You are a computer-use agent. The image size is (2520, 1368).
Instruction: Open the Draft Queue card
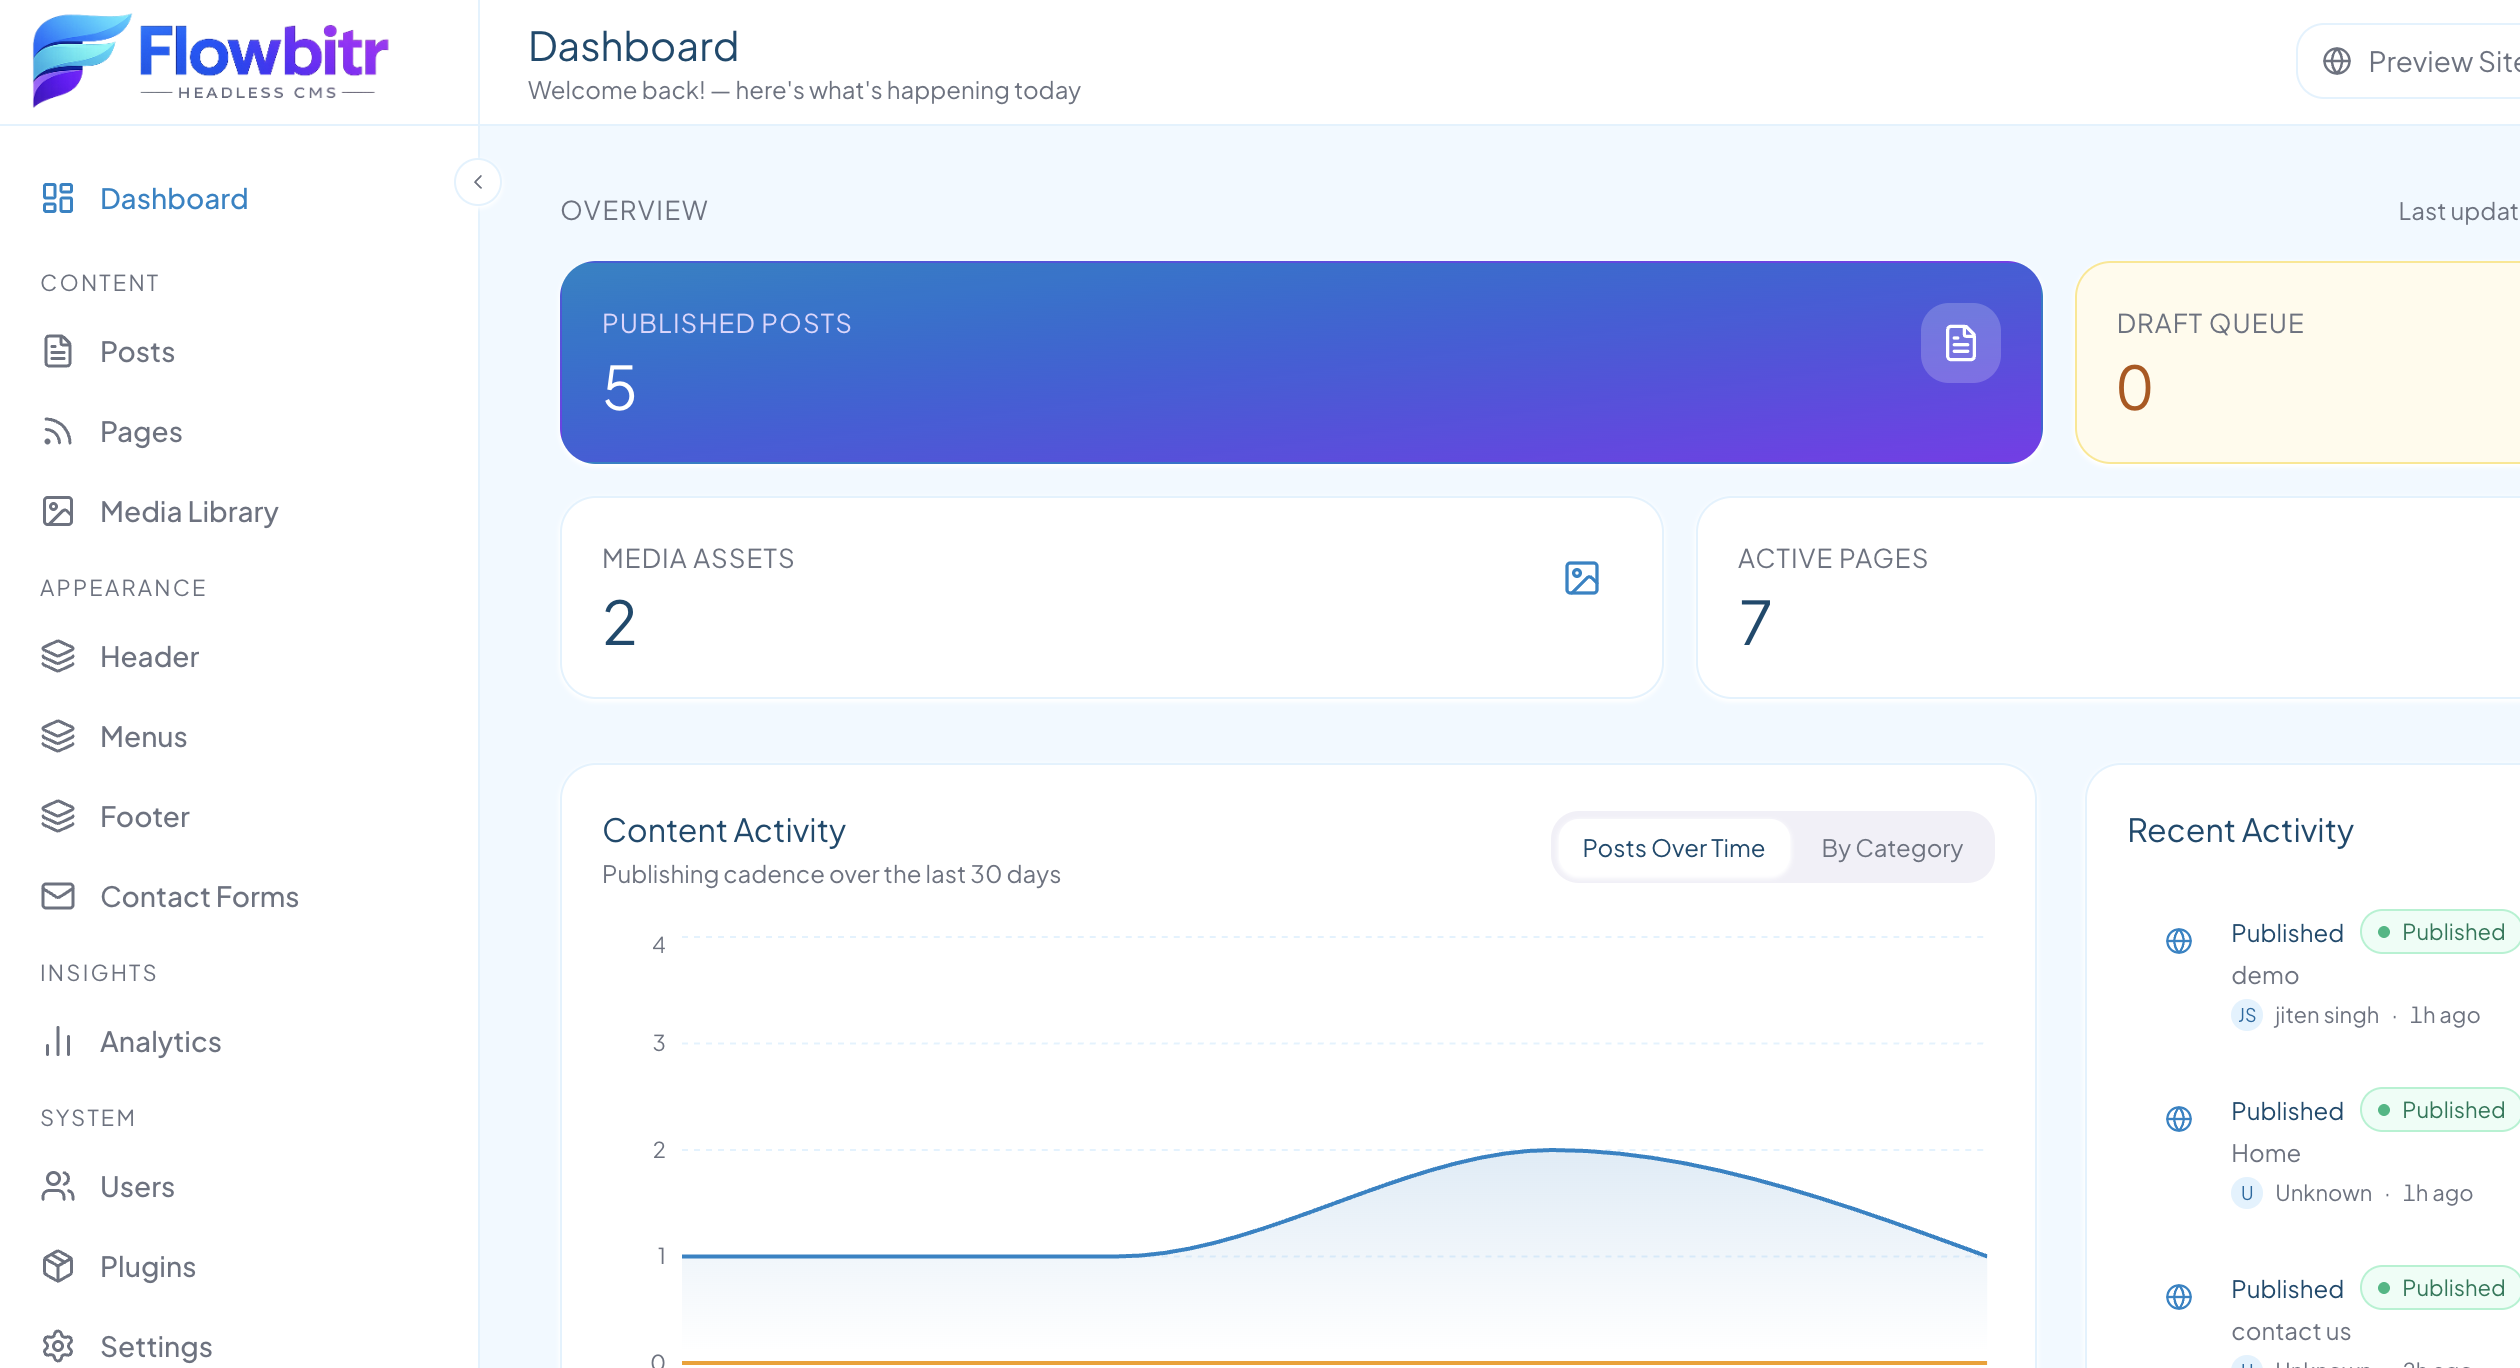pyautogui.click(x=2298, y=362)
